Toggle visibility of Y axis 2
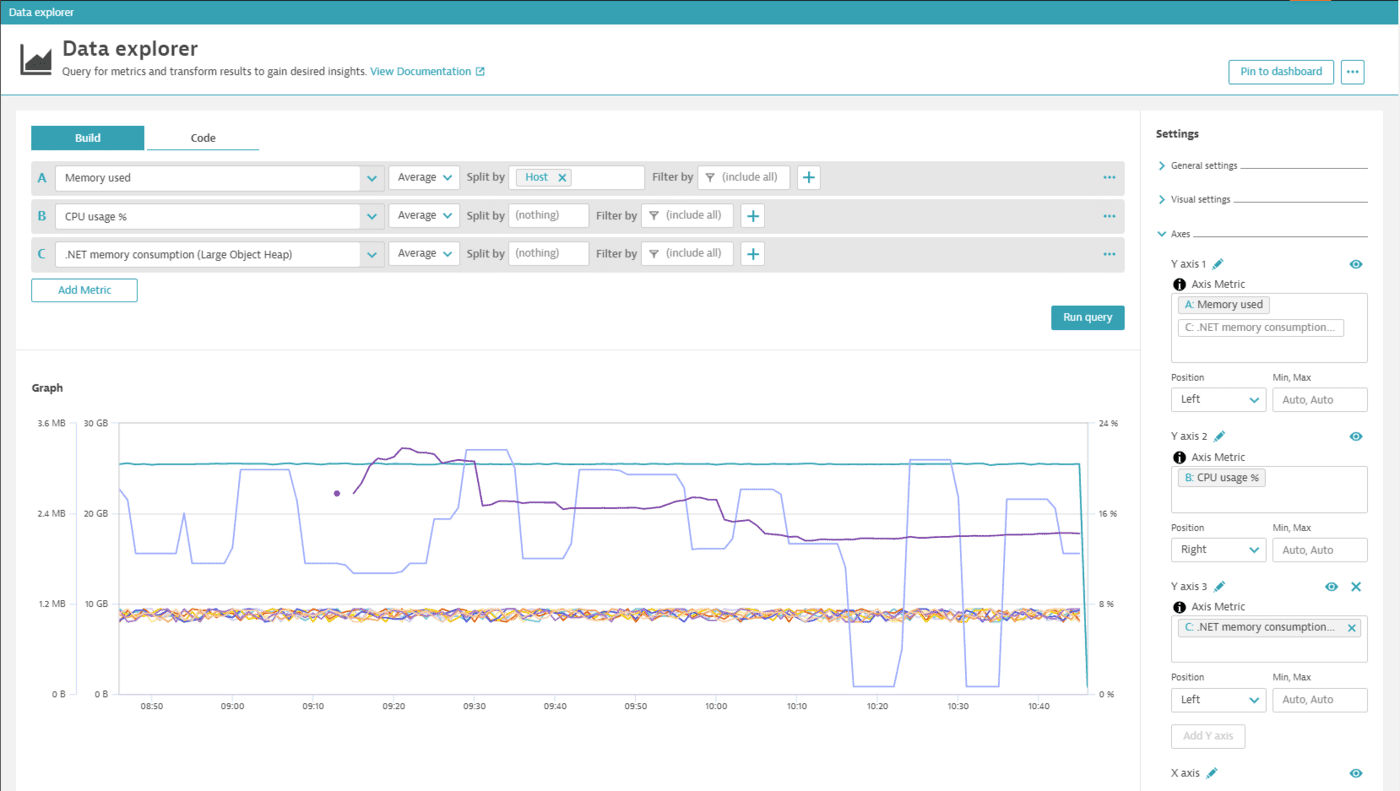This screenshot has height=791, width=1400. pyautogui.click(x=1356, y=436)
